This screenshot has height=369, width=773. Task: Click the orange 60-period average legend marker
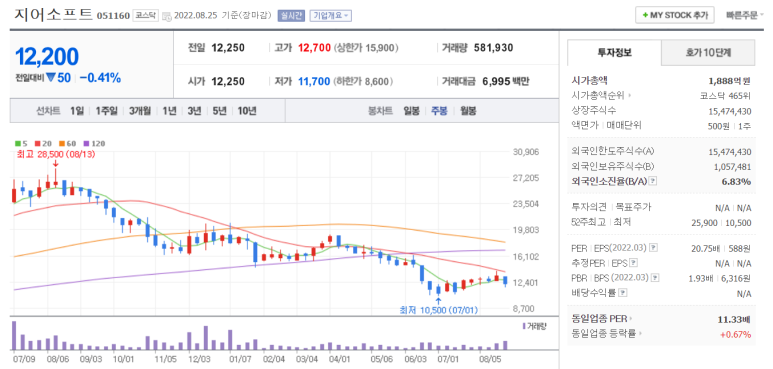pyautogui.click(x=62, y=143)
